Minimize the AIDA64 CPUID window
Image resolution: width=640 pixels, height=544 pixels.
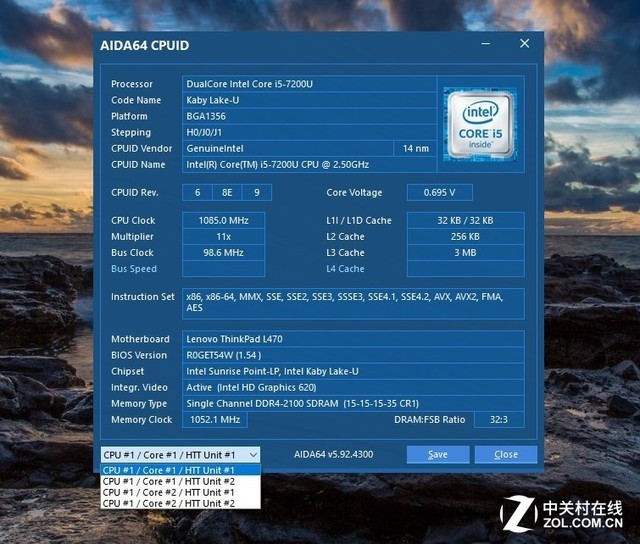pyautogui.click(x=485, y=44)
